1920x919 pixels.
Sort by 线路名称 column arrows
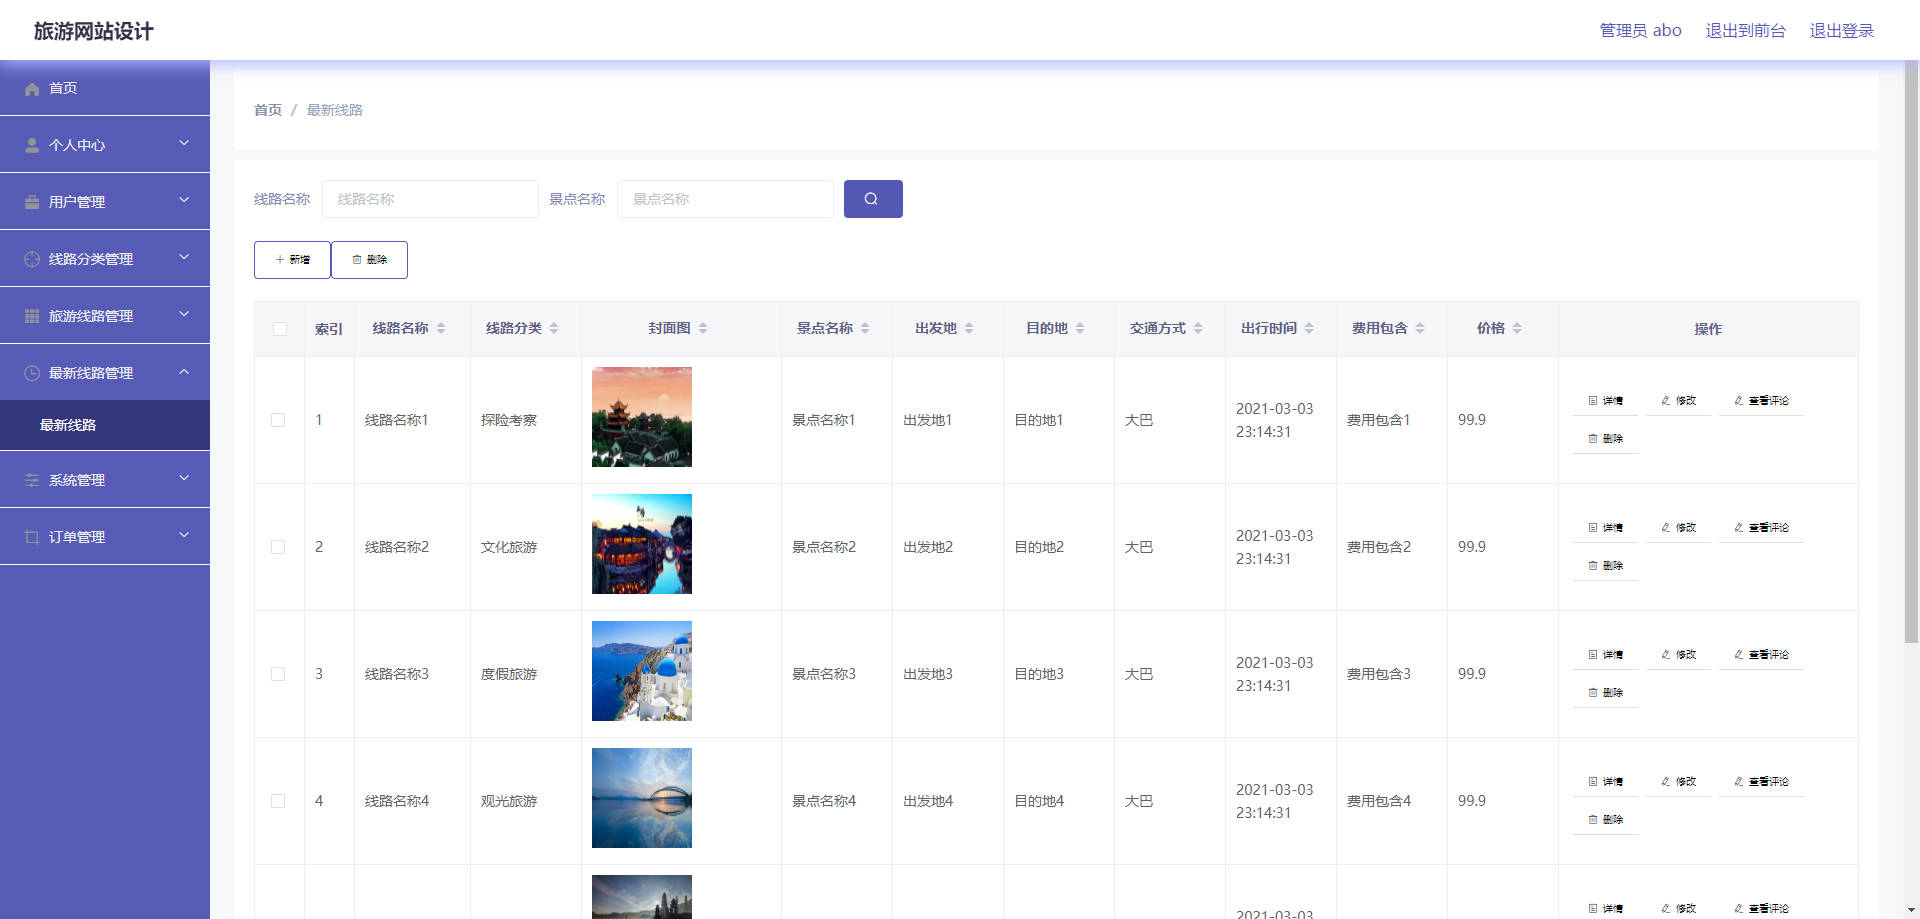click(x=441, y=328)
